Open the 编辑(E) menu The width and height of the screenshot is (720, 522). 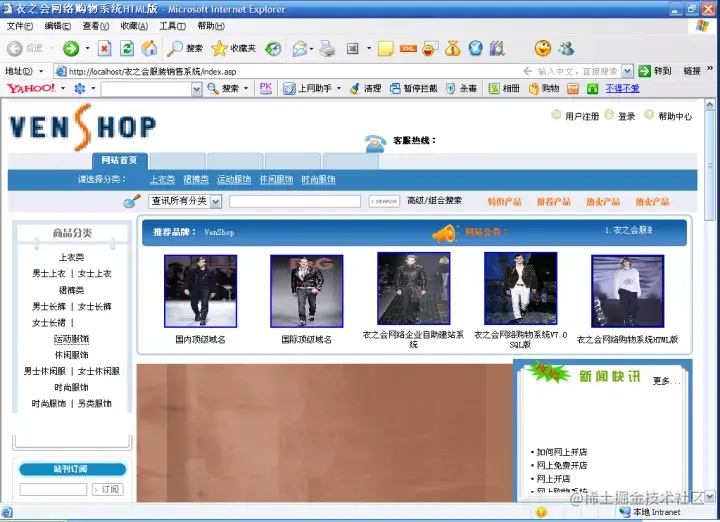(57, 26)
